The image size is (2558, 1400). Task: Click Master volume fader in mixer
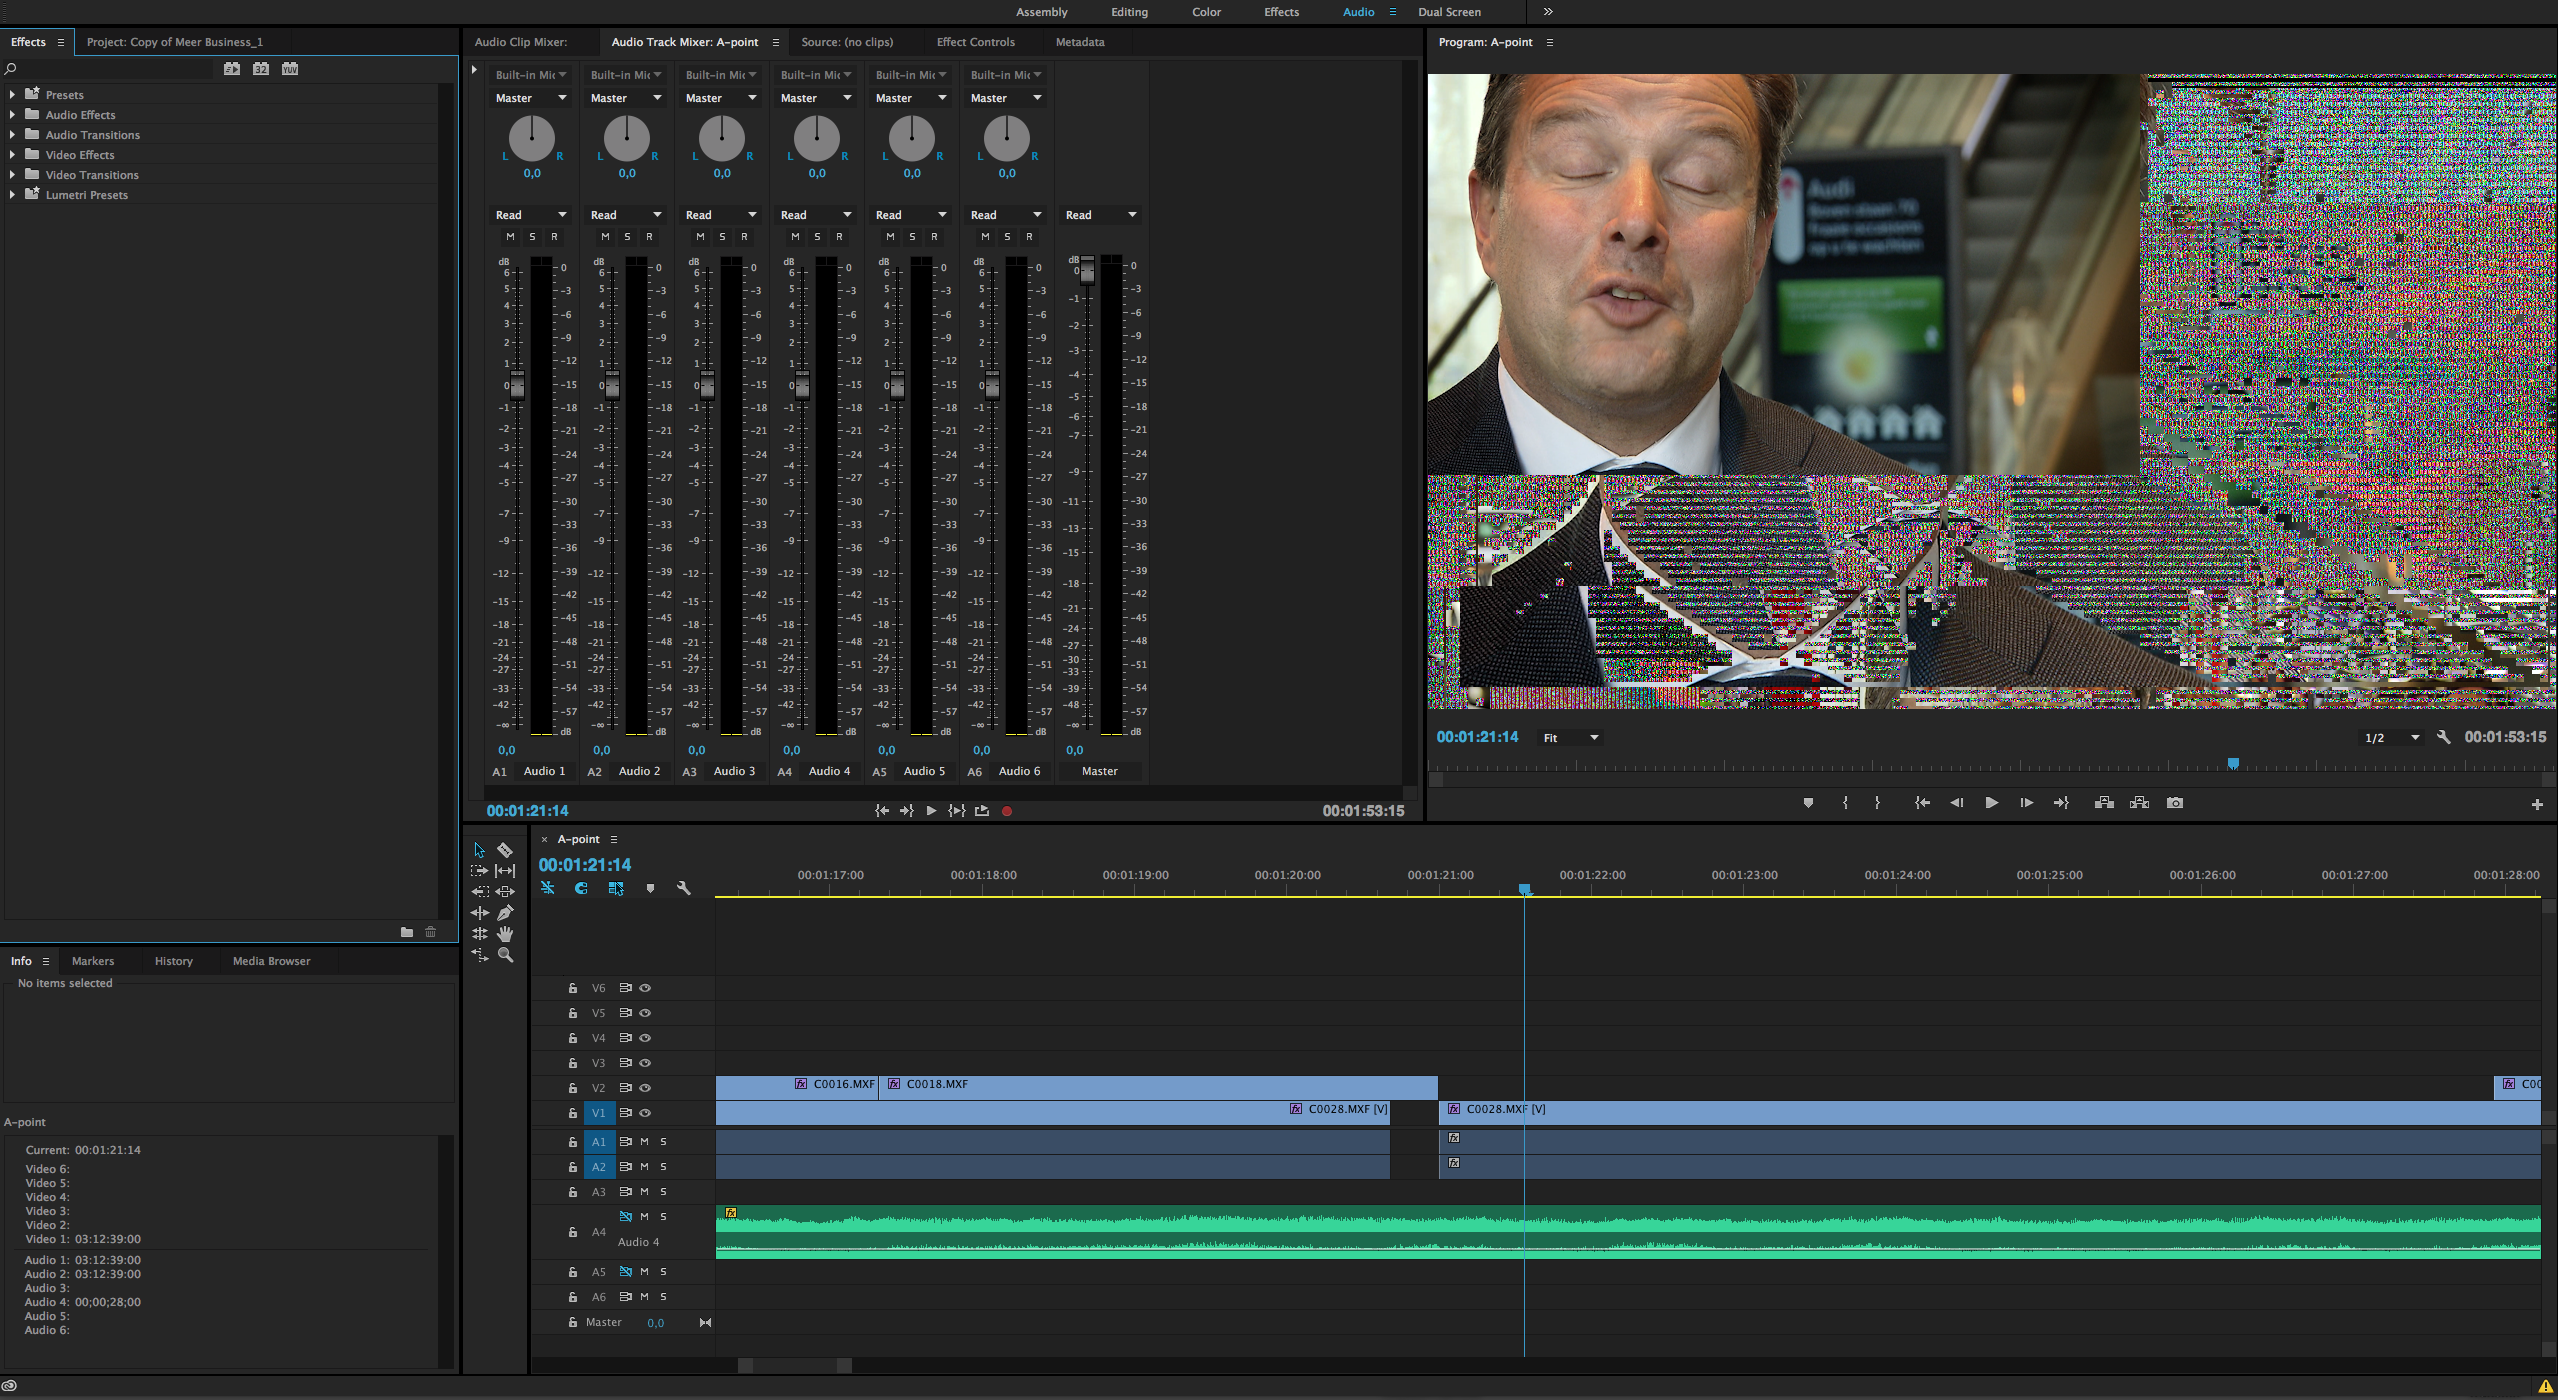1087,272
